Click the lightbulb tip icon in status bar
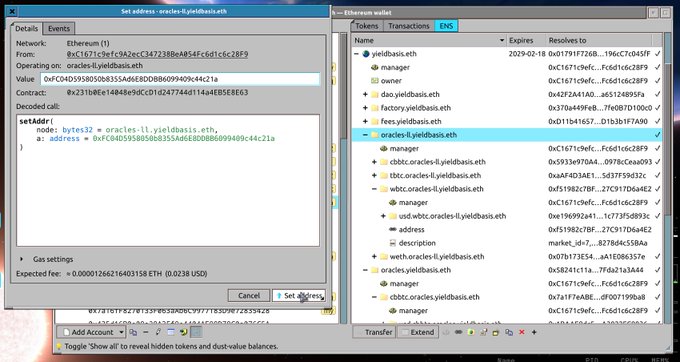Viewport: 680px width, 362px height. [59, 346]
